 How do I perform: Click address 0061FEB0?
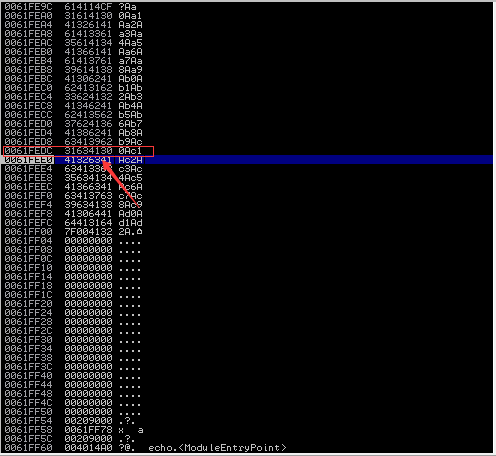point(28,52)
